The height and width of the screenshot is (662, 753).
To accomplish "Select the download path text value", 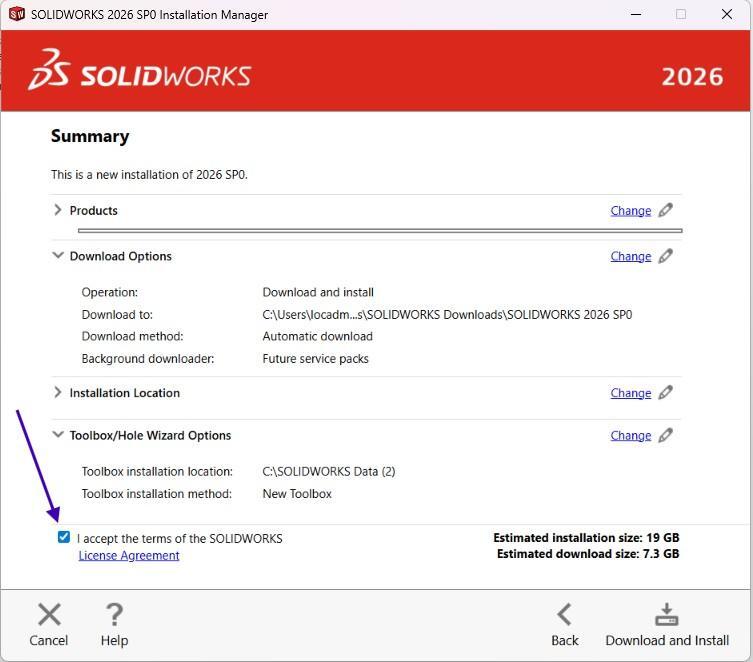I will [447, 314].
